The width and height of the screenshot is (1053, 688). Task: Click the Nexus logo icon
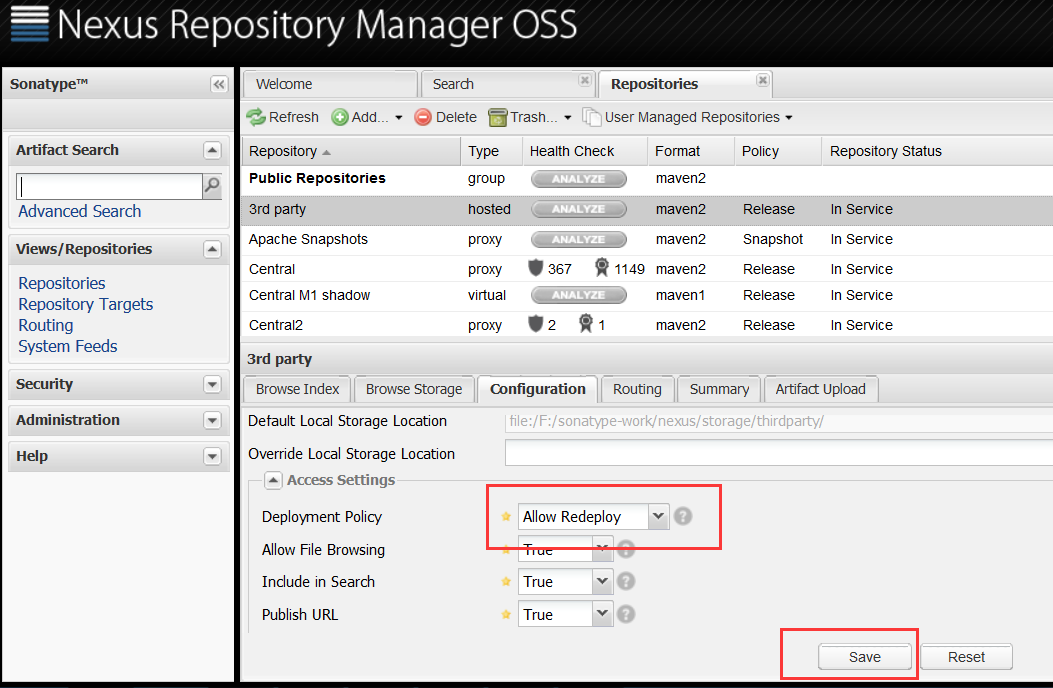pyautogui.click(x=30, y=24)
